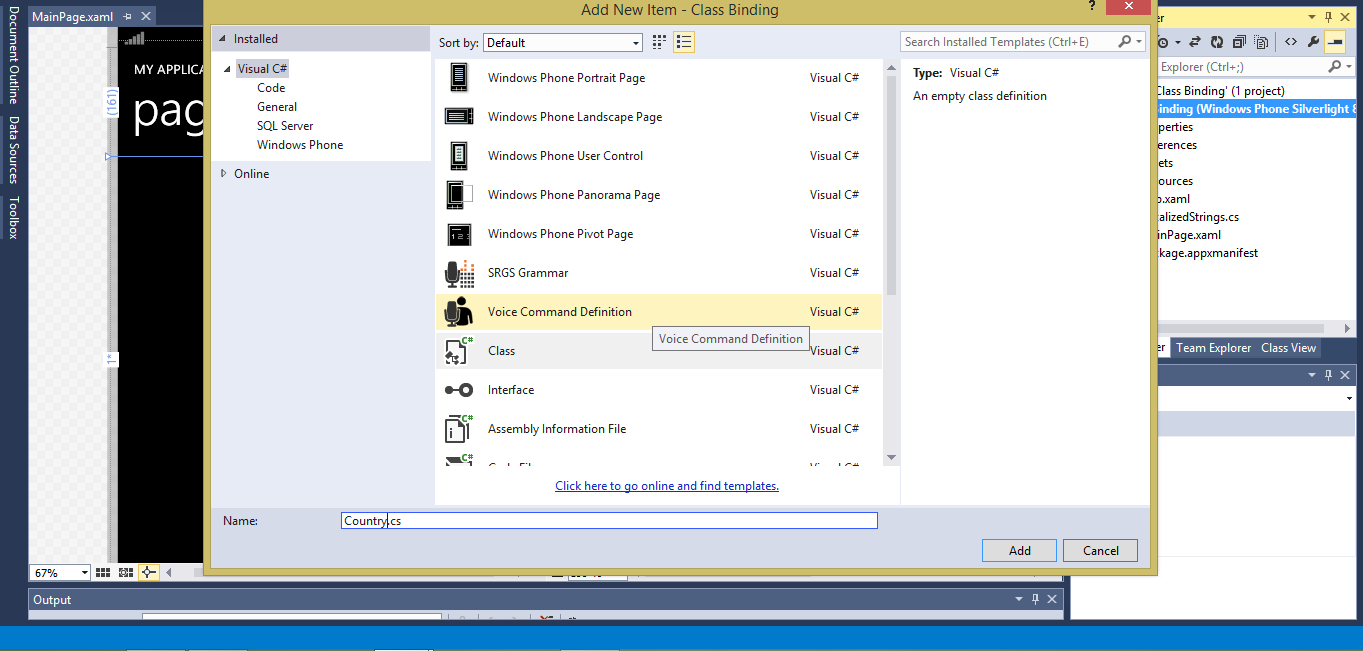Switch to the Class View tab

[x=1288, y=348]
